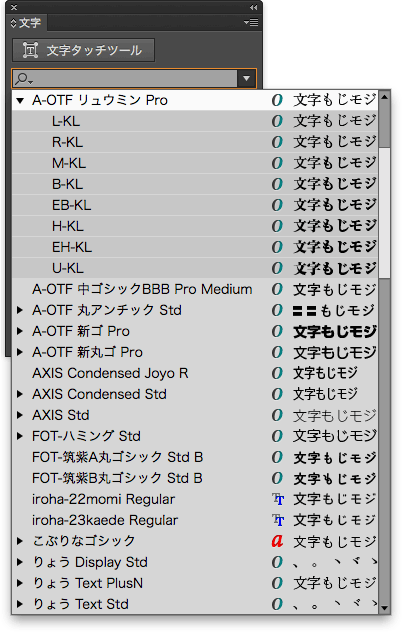Click the font sample preview for AXIS Std

click(x=335, y=415)
